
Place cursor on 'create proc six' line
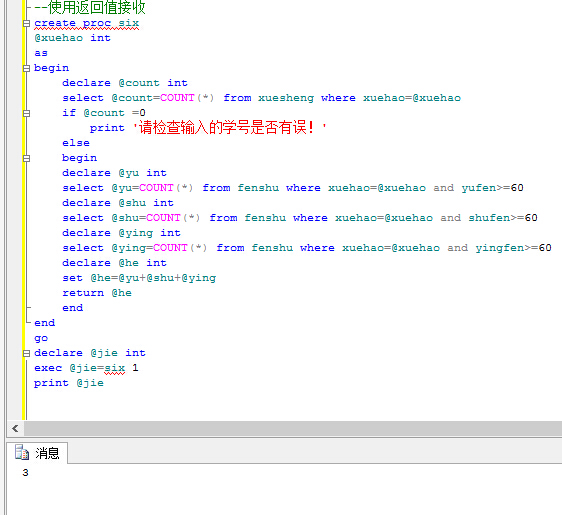coord(86,23)
